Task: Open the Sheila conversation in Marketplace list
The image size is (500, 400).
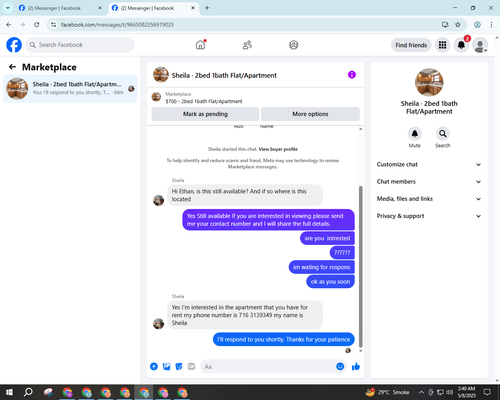Action: [70, 89]
